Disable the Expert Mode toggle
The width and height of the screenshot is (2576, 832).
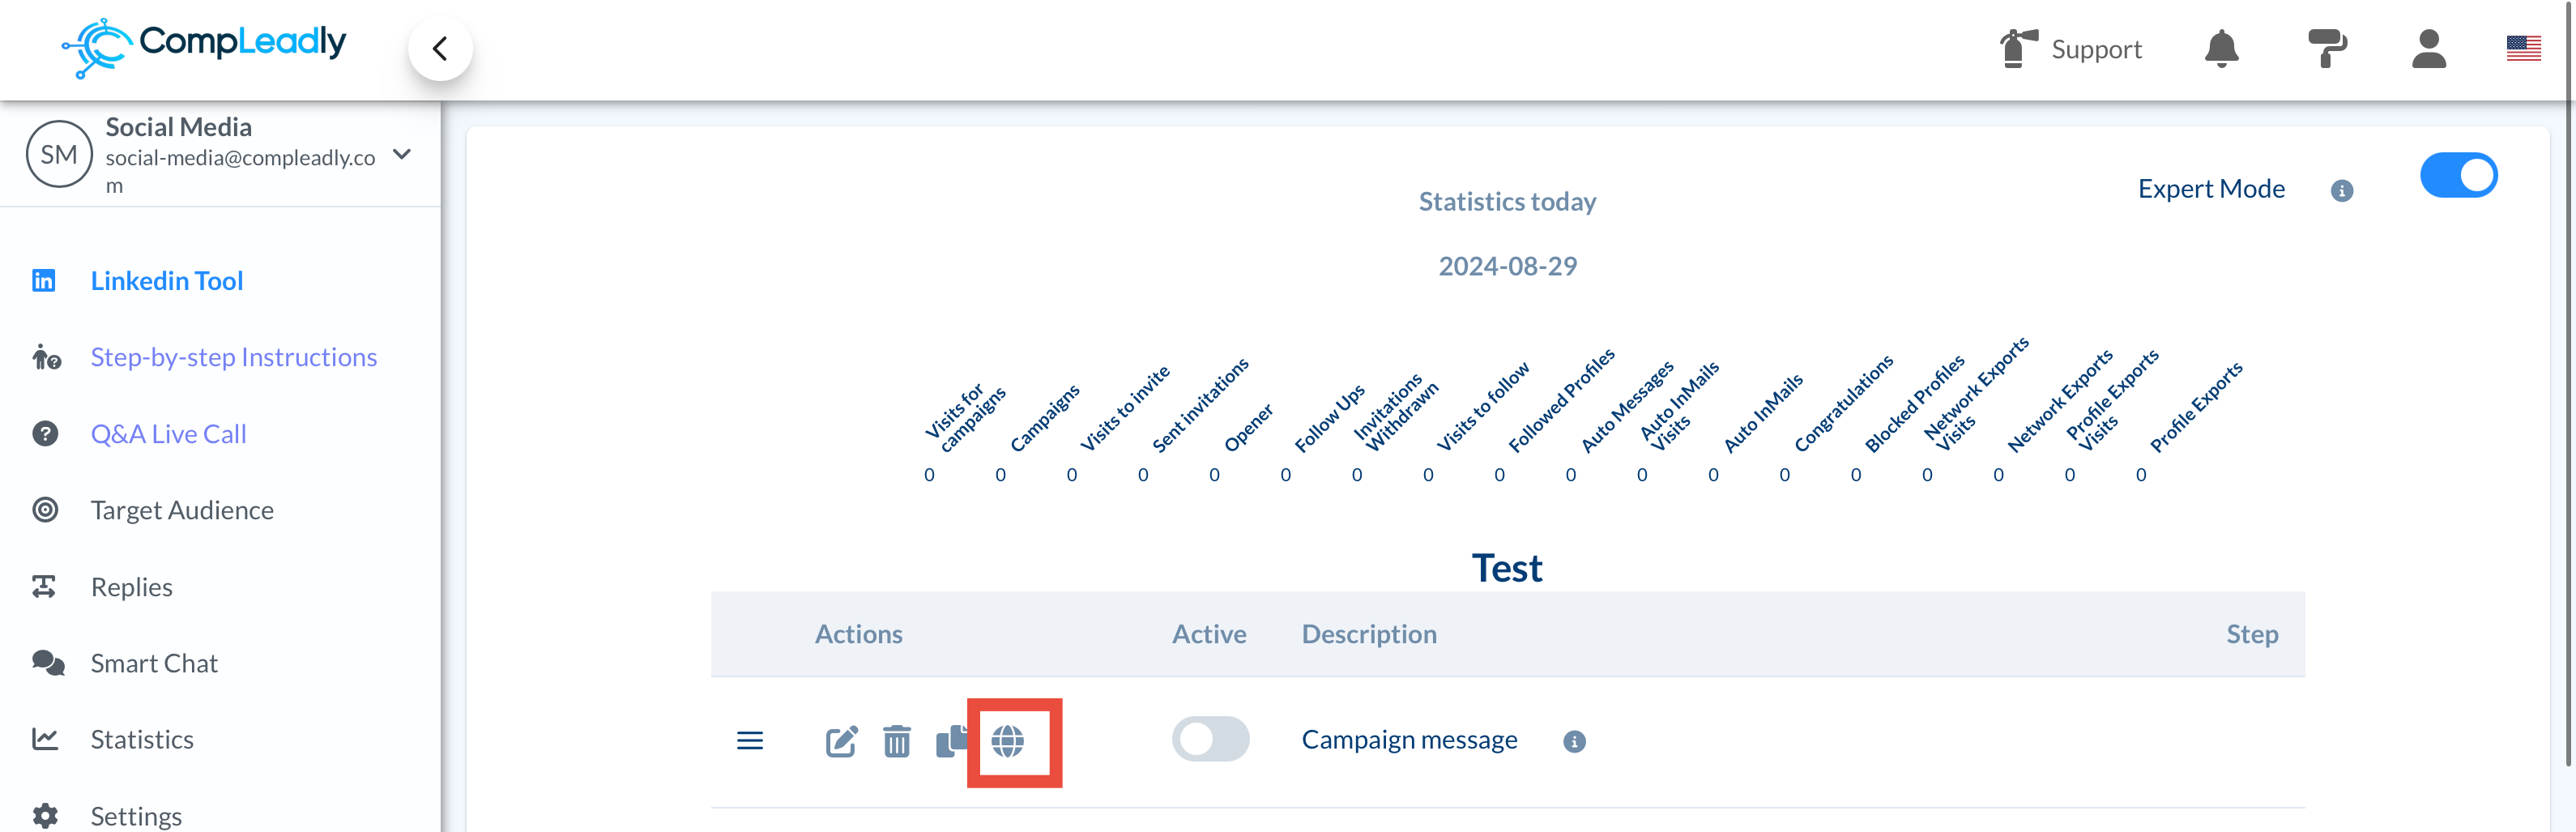tap(2458, 176)
